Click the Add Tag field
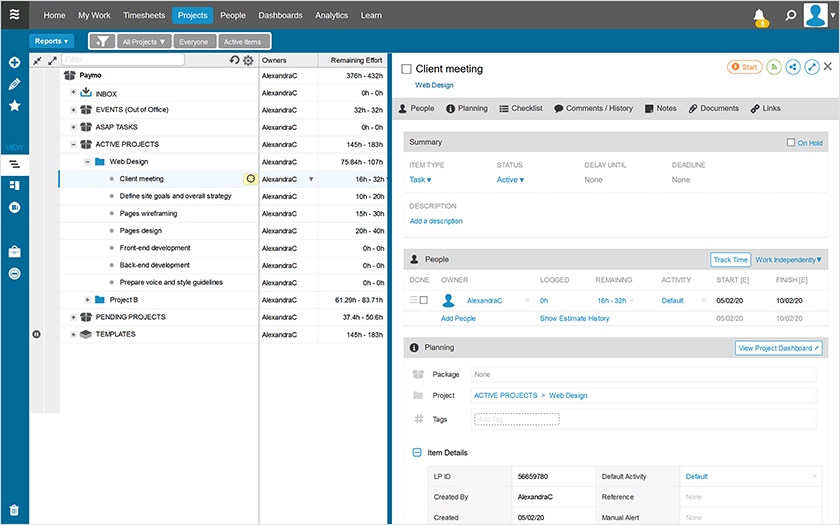 [x=516, y=419]
